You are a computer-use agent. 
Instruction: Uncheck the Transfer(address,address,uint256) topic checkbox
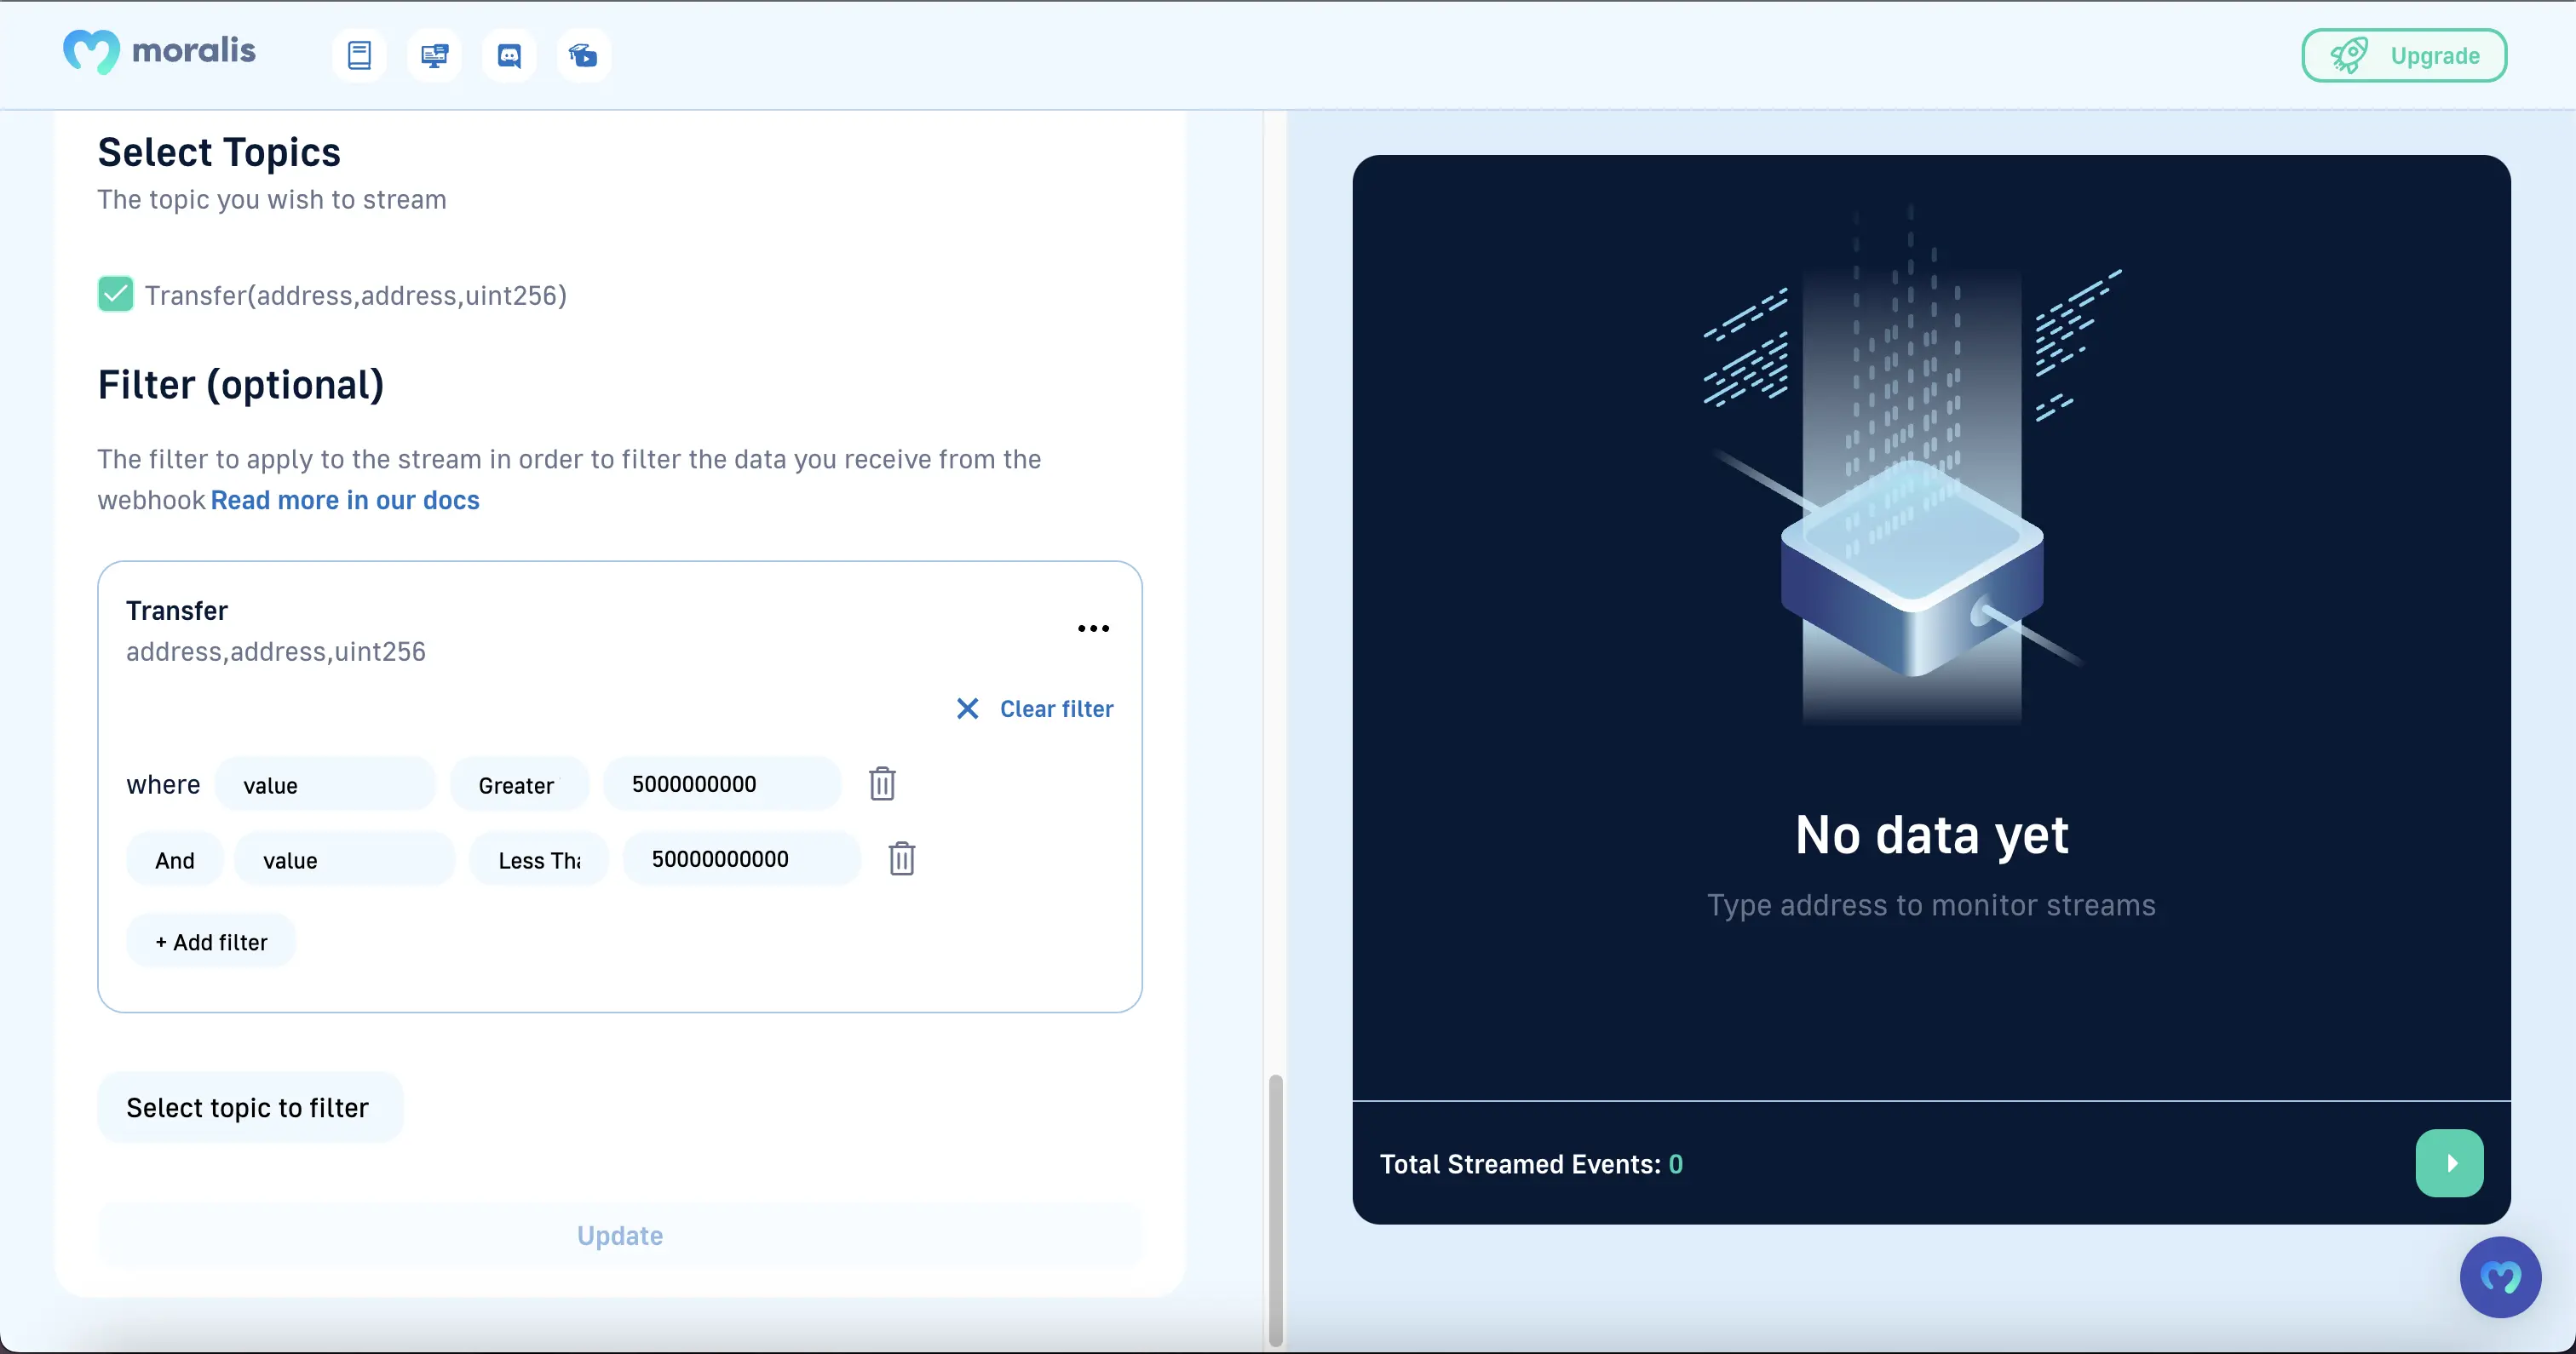(116, 294)
